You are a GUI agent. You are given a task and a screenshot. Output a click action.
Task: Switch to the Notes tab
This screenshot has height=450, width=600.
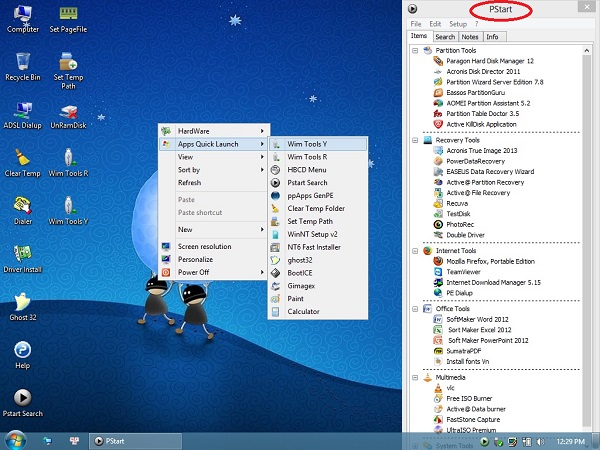(x=470, y=37)
